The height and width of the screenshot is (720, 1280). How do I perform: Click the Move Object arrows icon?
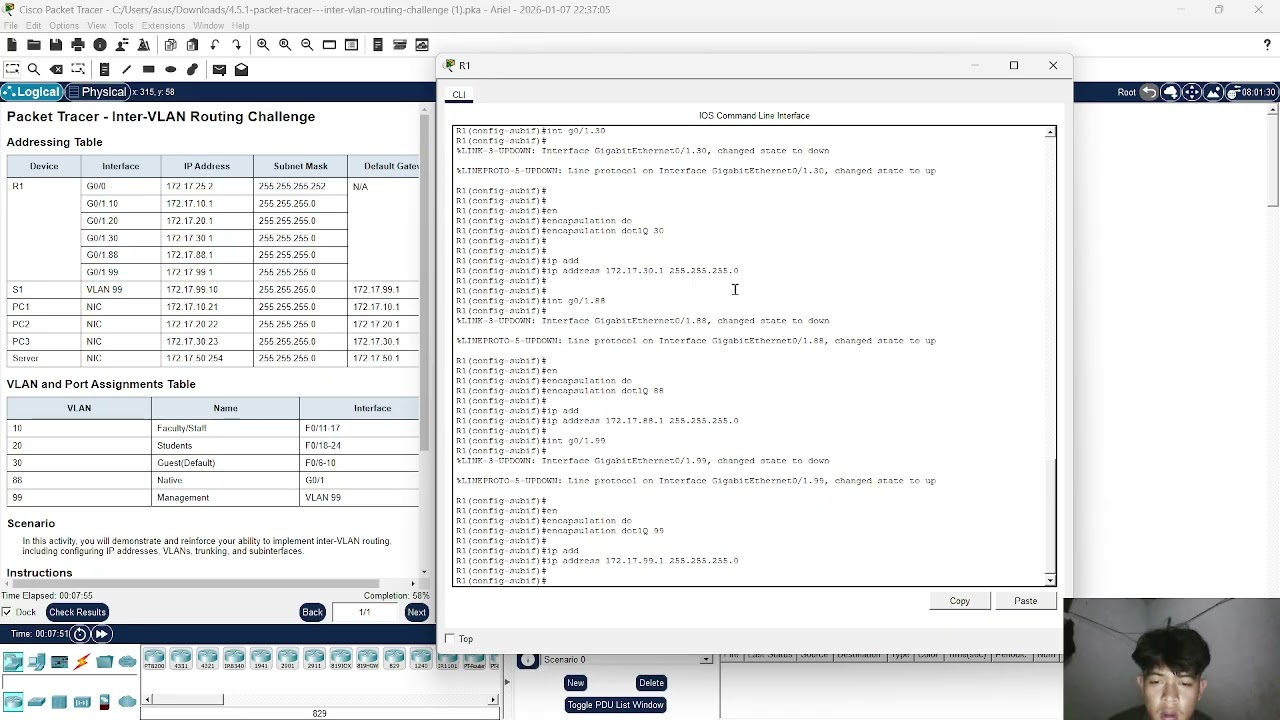[1192, 92]
